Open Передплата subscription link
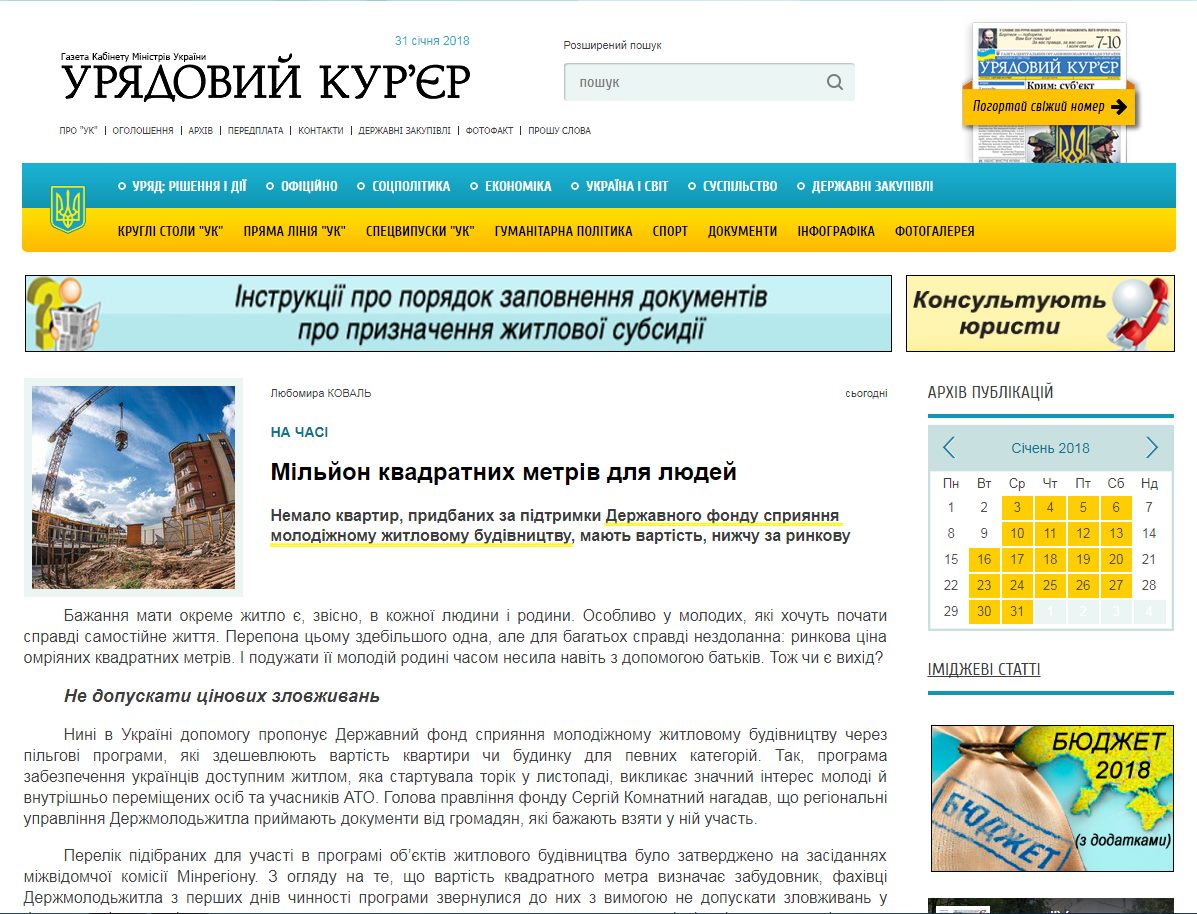The width and height of the screenshot is (1197, 914). [x=256, y=131]
